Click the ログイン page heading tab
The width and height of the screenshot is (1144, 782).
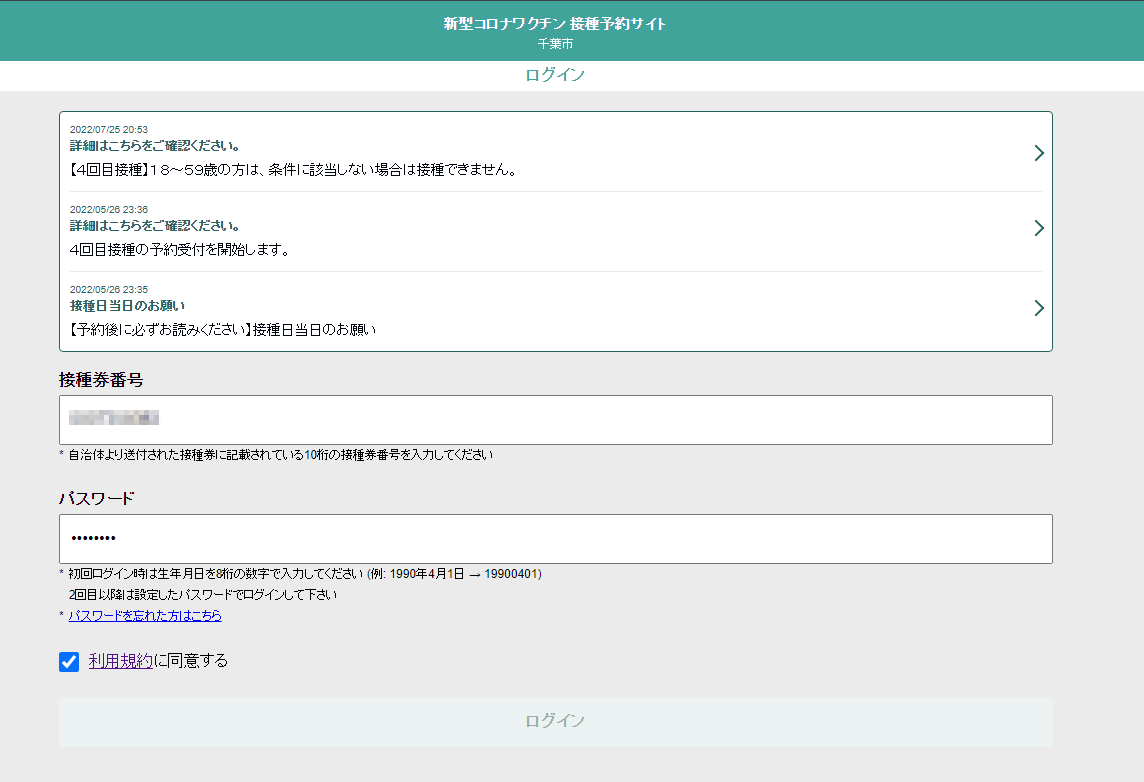[555, 76]
